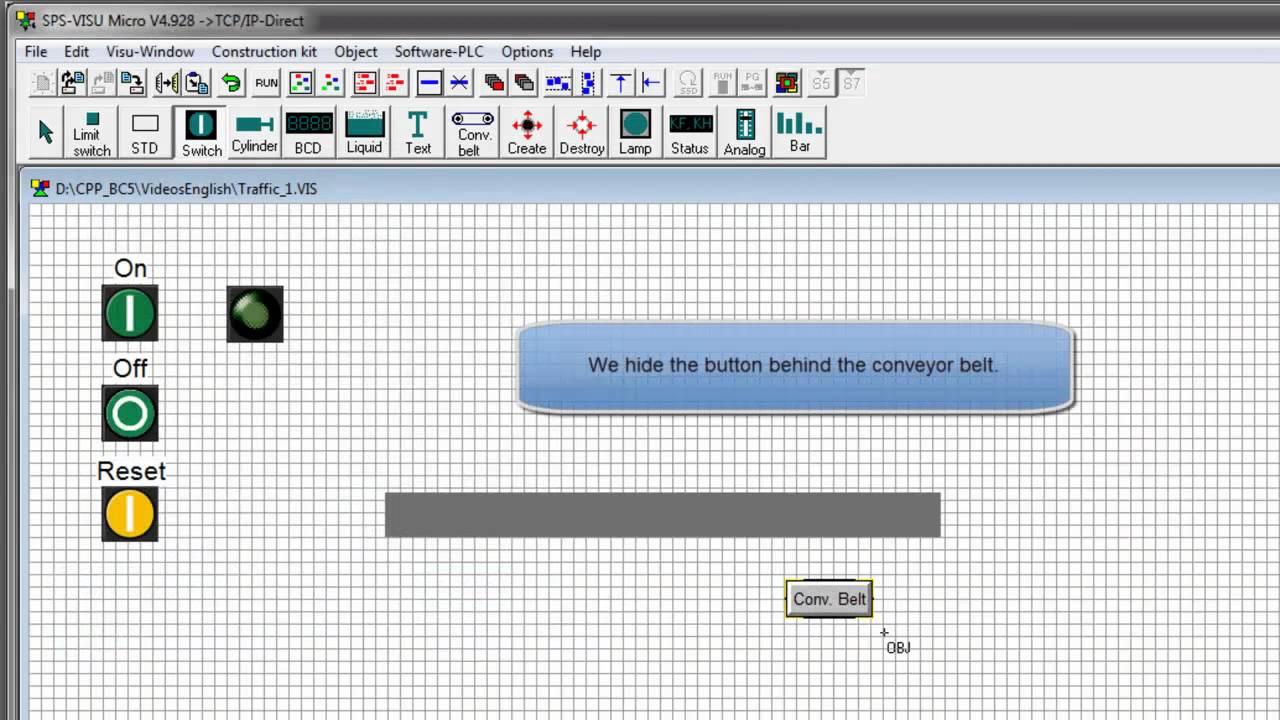The height and width of the screenshot is (720, 1280).
Task: Pick the Bar graph tool
Action: (x=800, y=133)
